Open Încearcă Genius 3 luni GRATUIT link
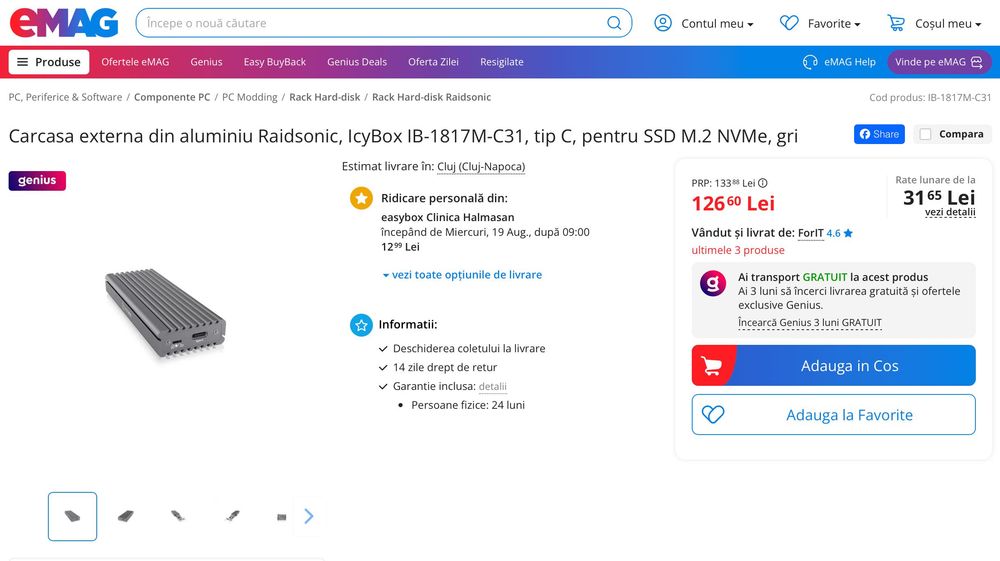 [809, 323]
